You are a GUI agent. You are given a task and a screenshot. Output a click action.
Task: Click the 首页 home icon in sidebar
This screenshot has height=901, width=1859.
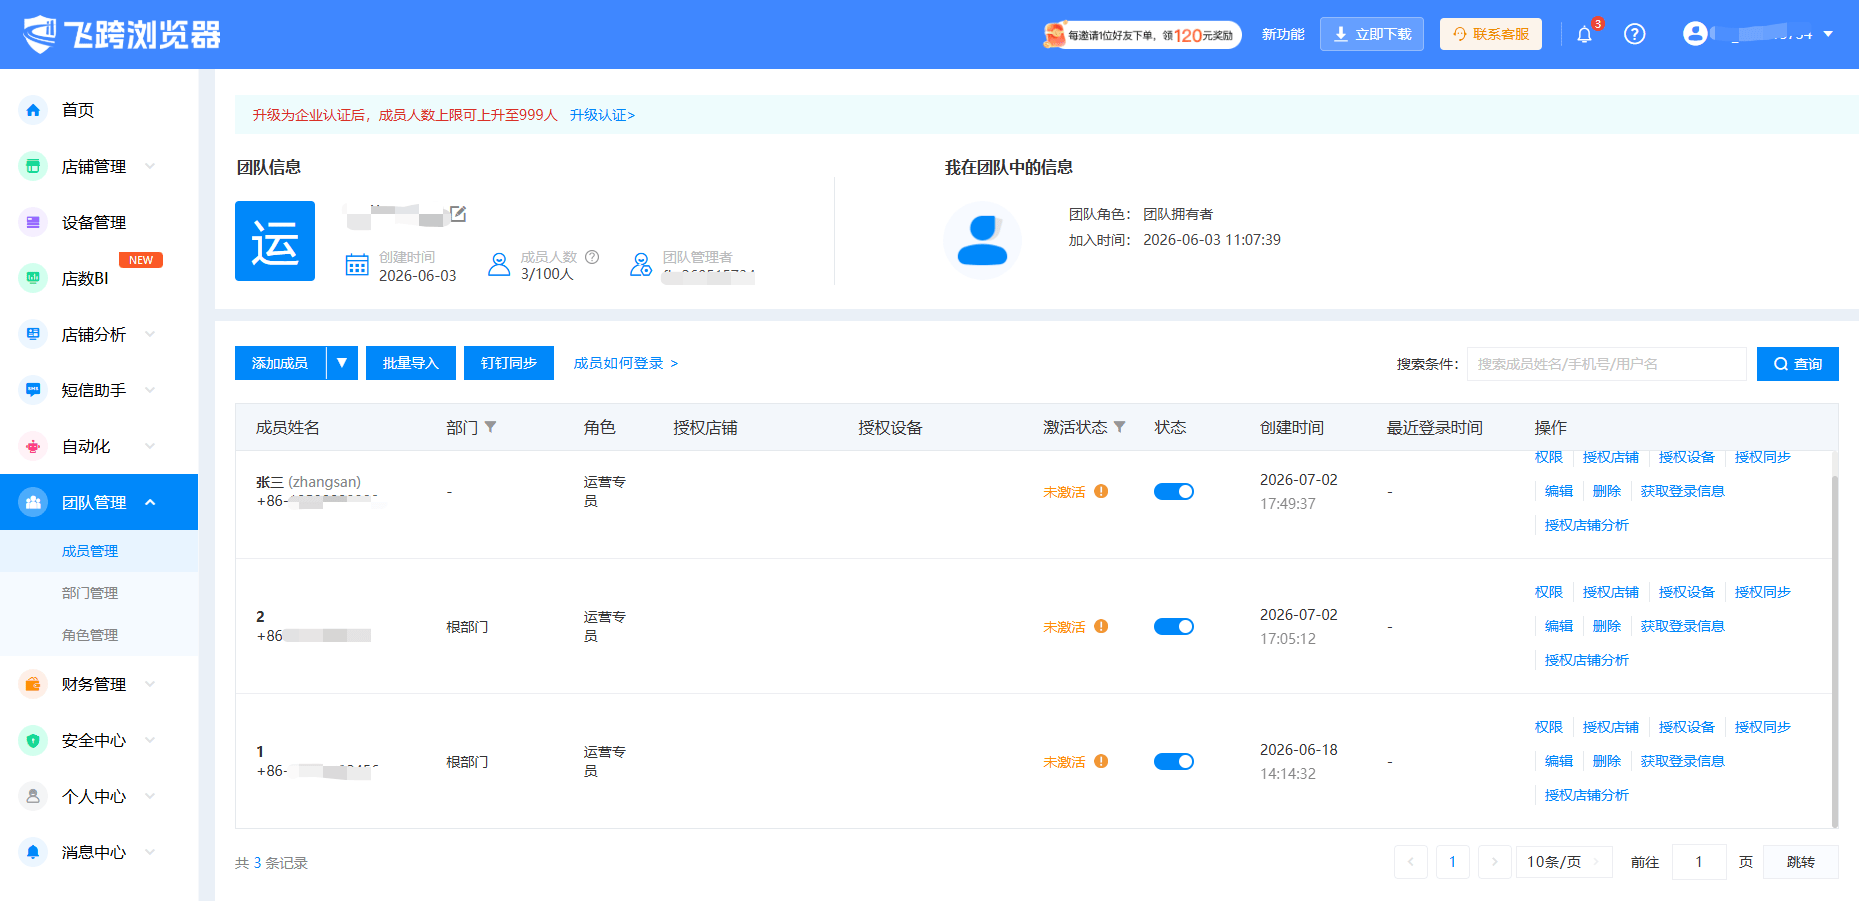(x=33, y=110)
